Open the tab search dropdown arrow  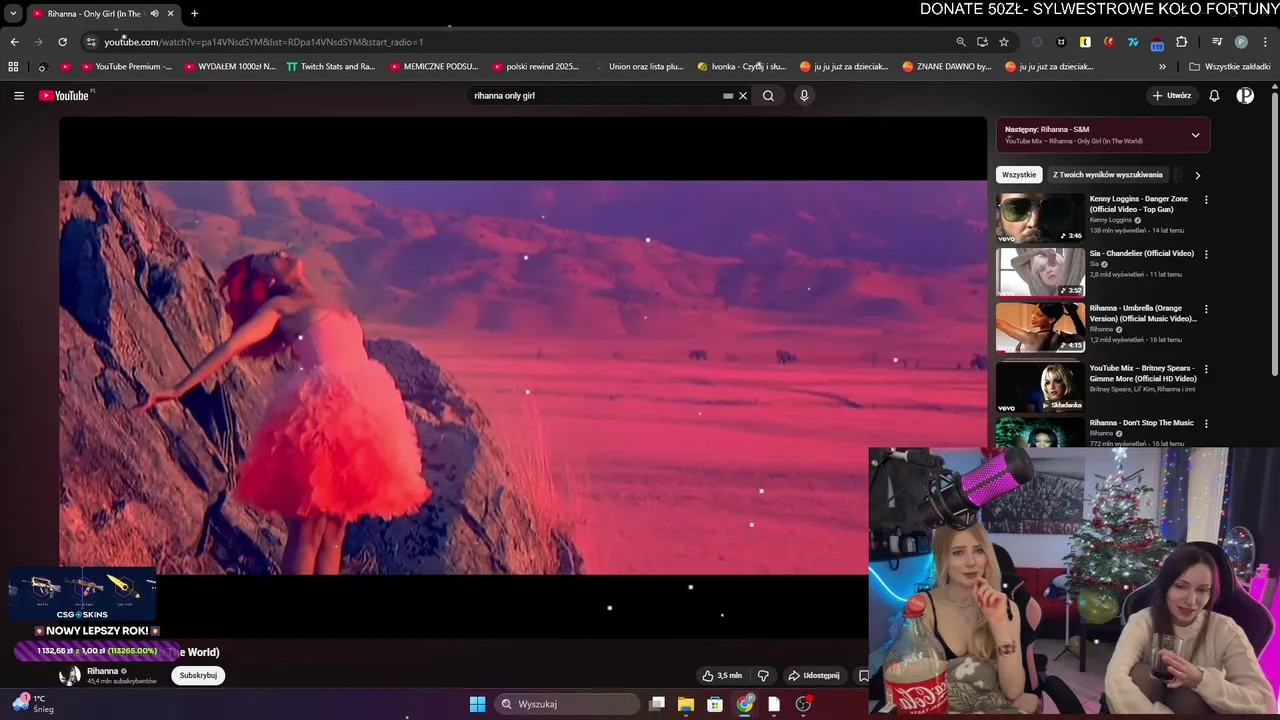pyautogui.click(x=13, y=14)
